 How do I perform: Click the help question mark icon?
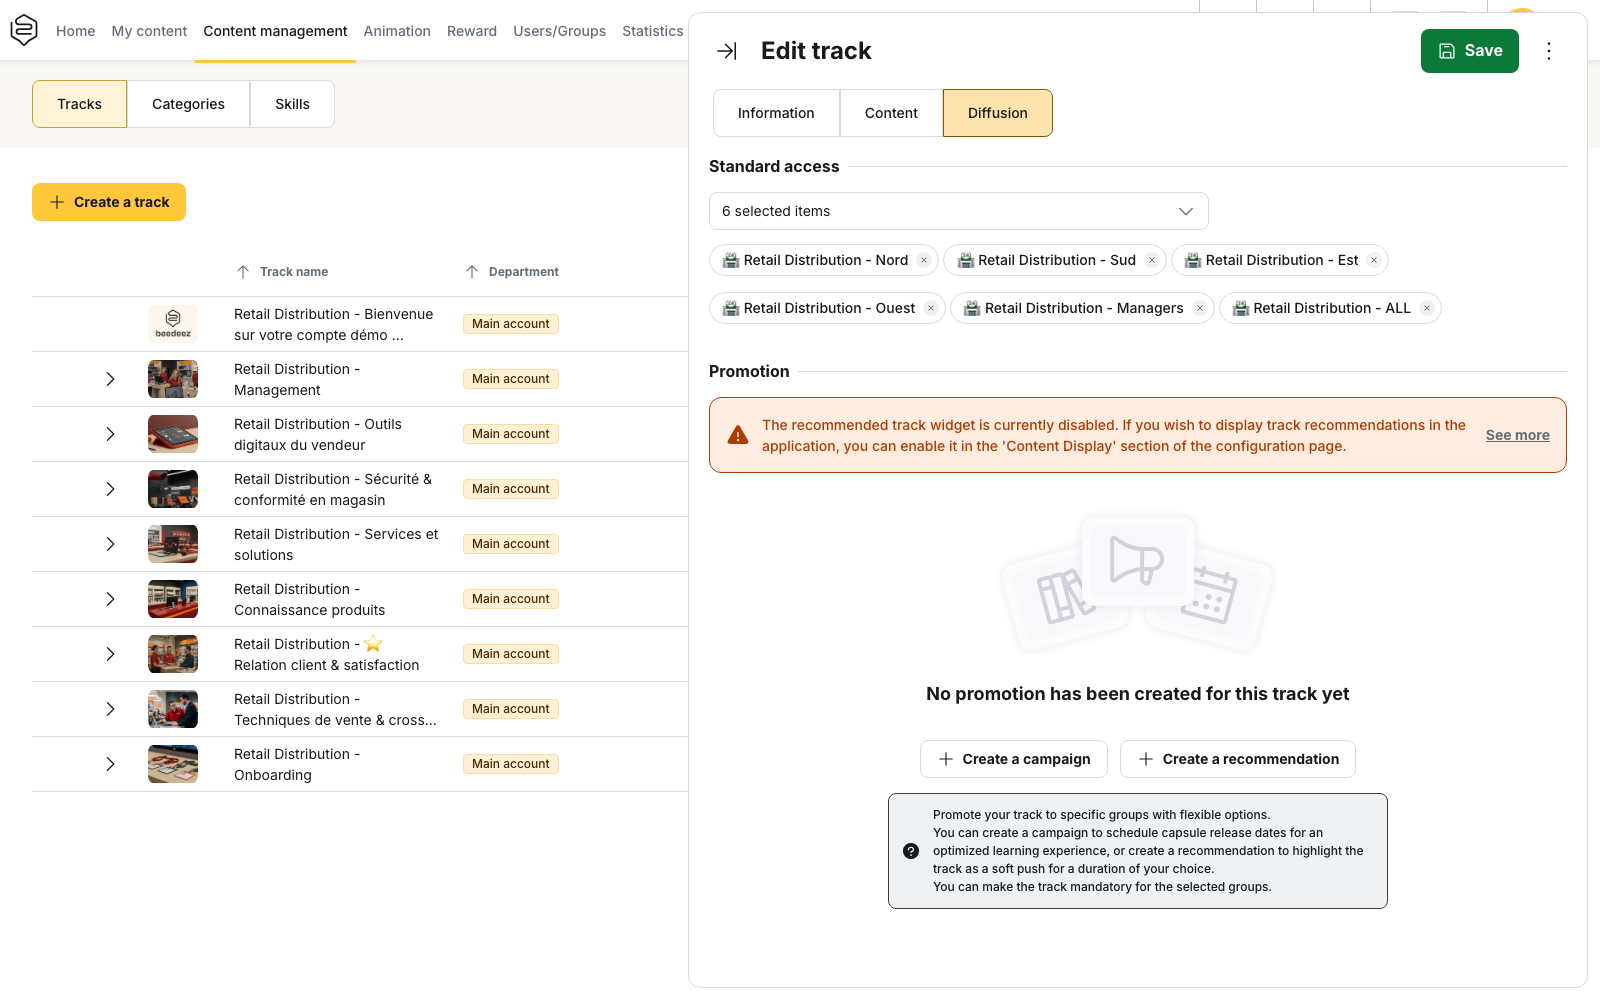click(911, 851)
